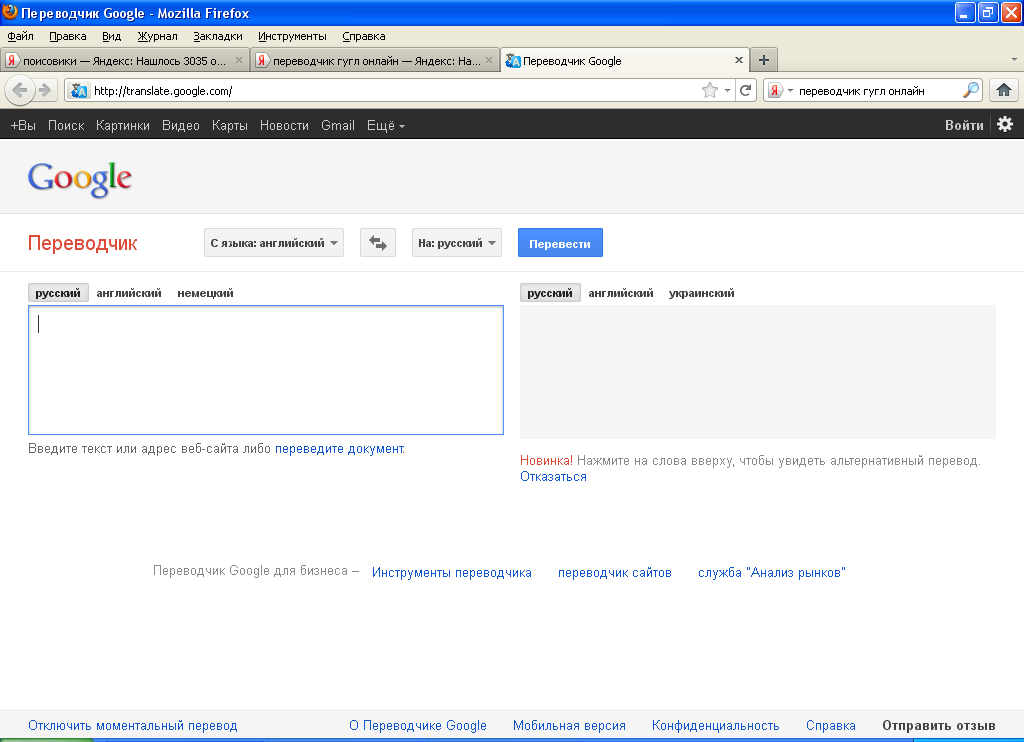
Task: Click the Firefox forward arrow button
Action: point(44,90)
